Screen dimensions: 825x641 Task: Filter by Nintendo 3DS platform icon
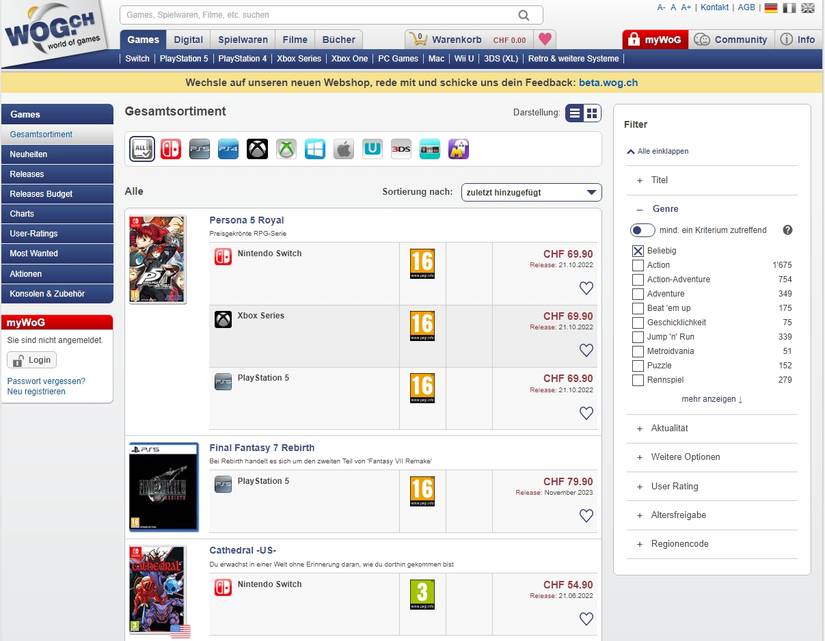tap(401, 149)
